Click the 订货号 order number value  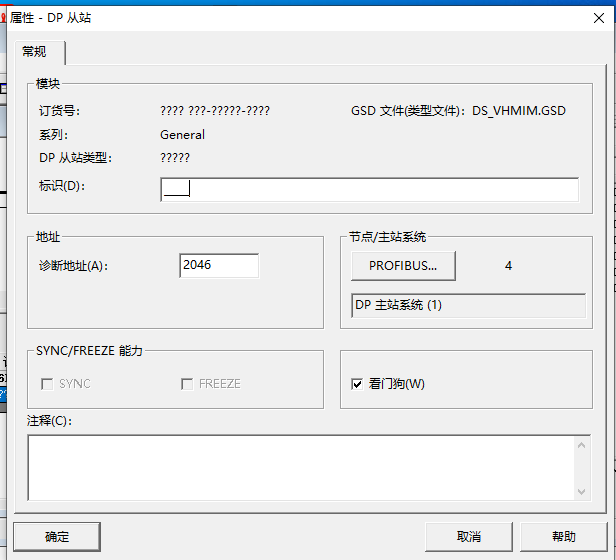(214, 111)
